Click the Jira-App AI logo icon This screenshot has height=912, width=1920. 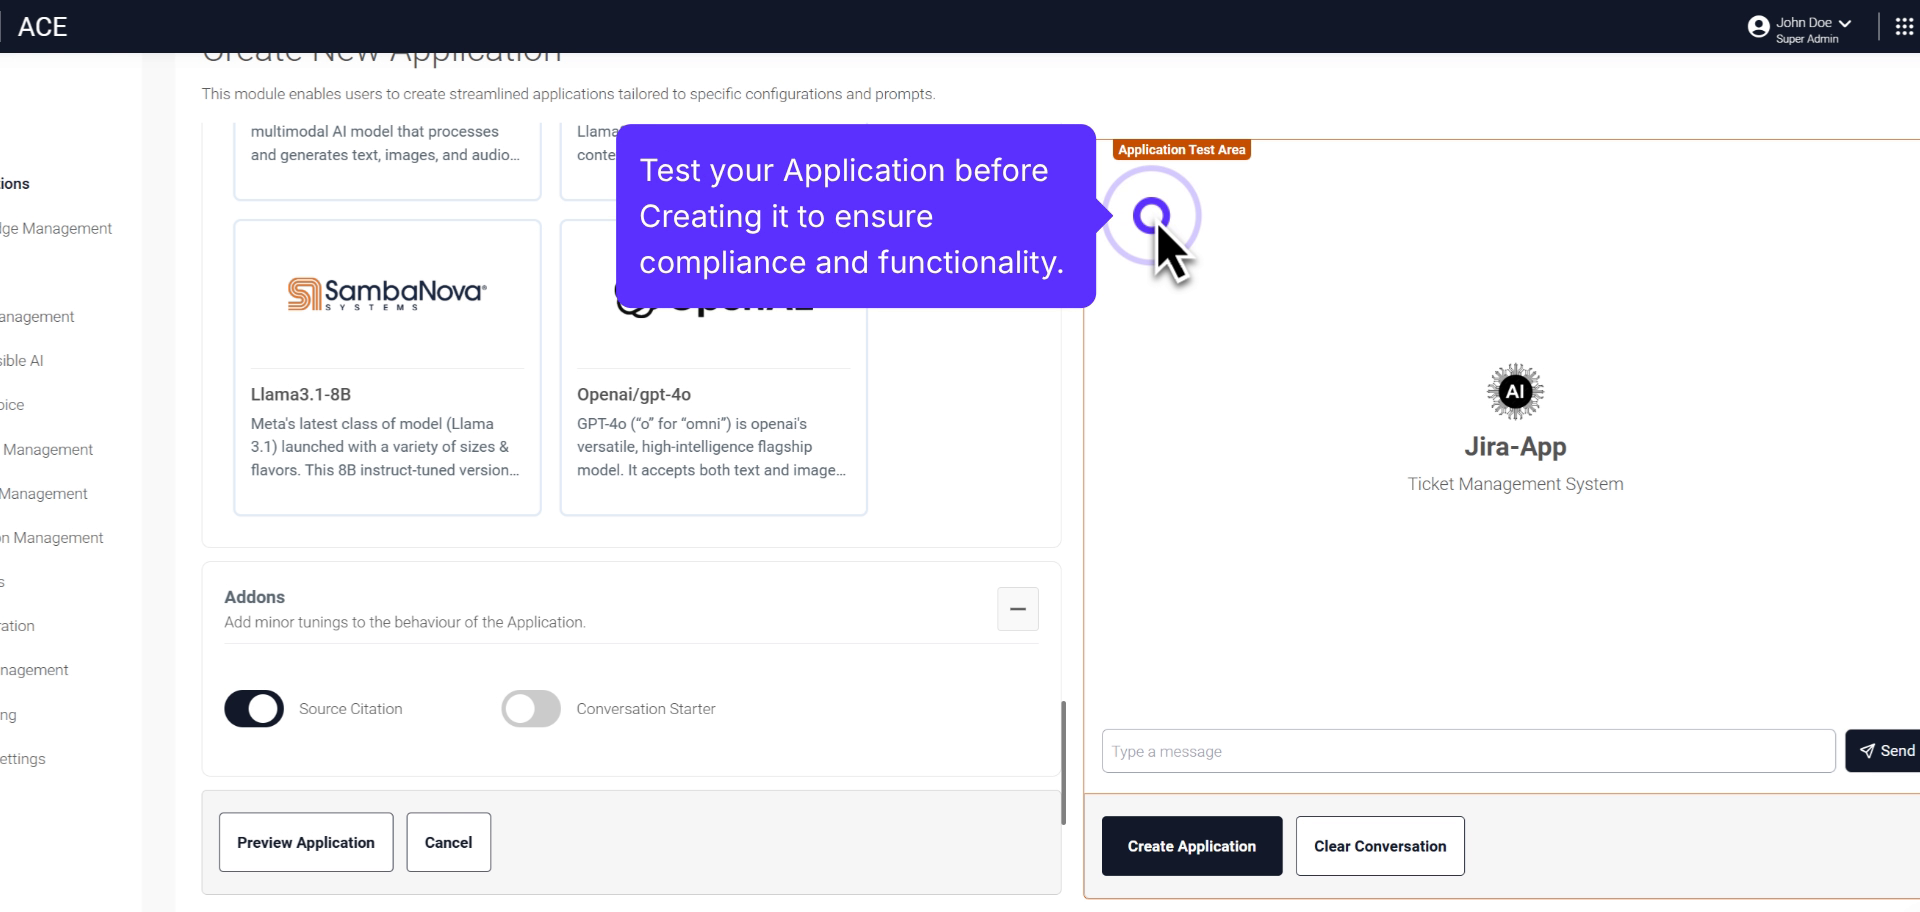[1513, 390]
